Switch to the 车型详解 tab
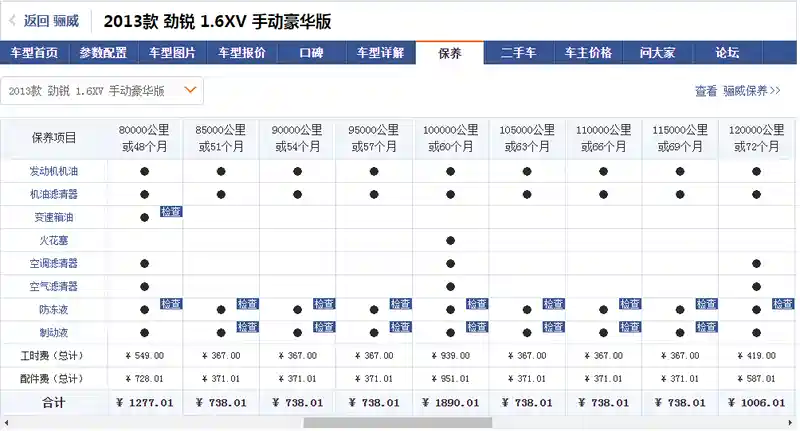This screenshot has width=800, height=431. (x=381, y=53)
